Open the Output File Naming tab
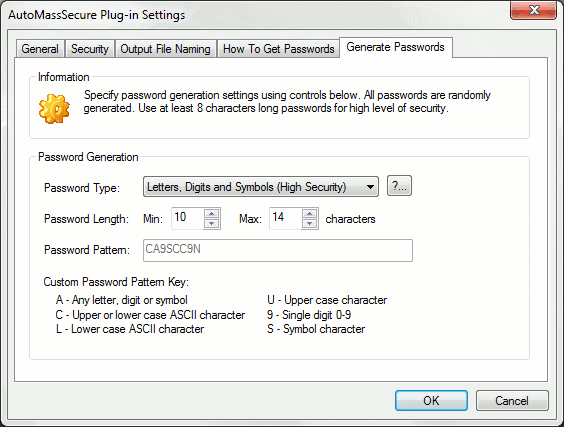Screen dimensions: 564x427 point(165,49)
